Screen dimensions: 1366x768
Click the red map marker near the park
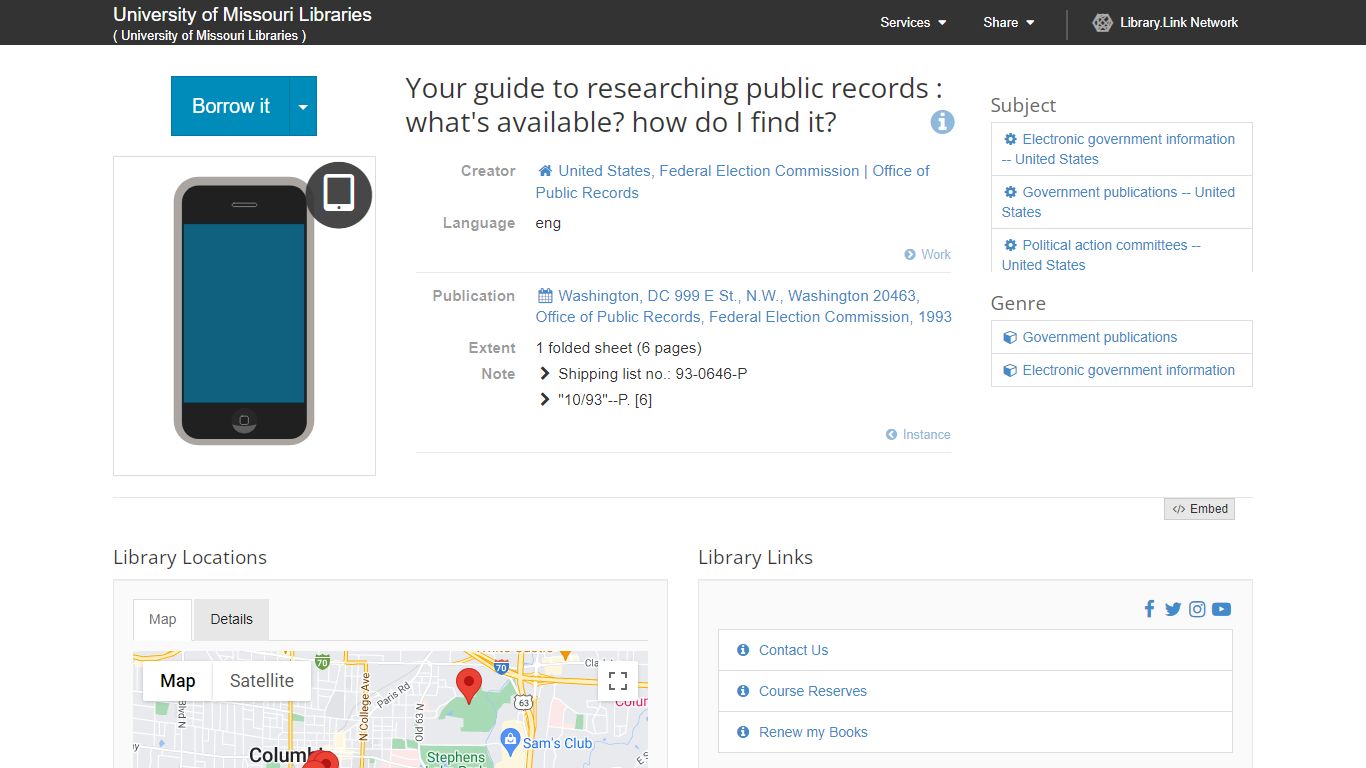468,686
